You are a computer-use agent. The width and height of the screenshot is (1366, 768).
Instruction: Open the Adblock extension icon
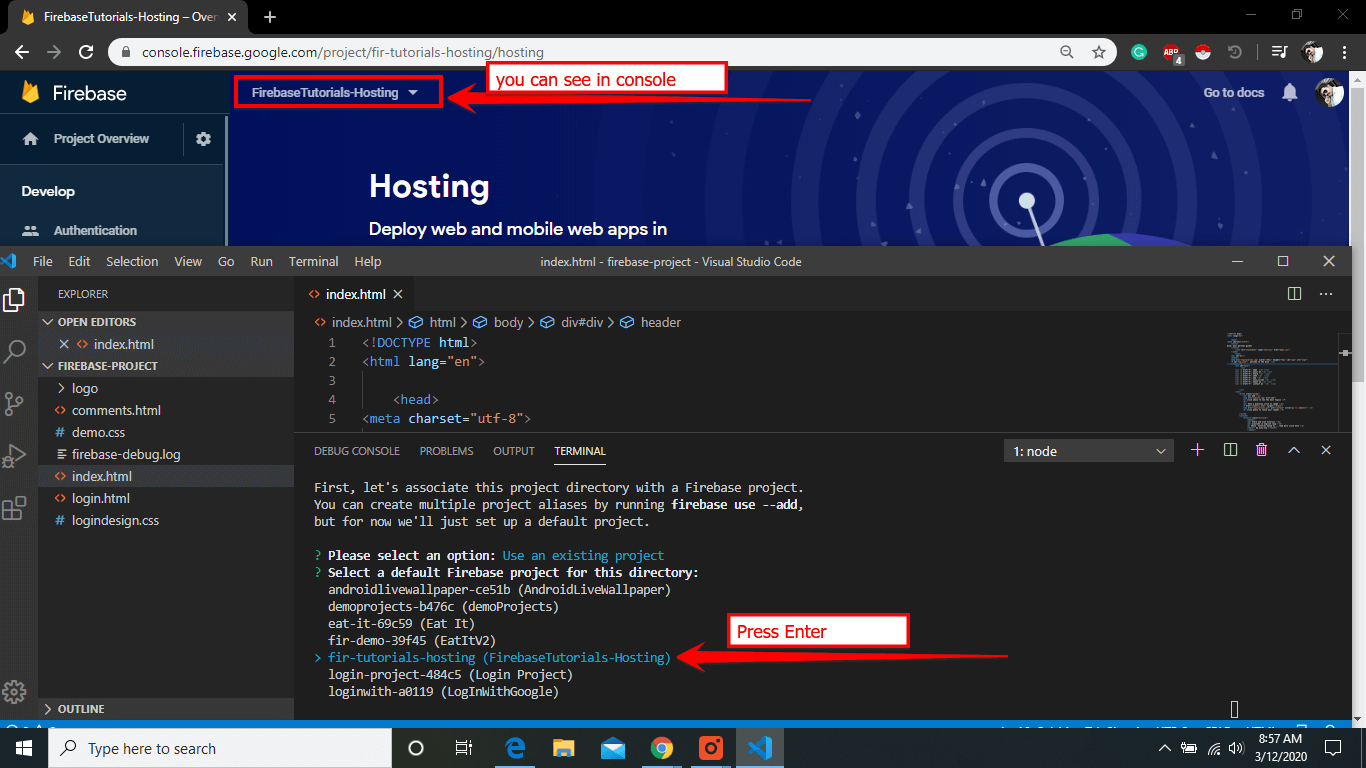[1172, 53]
